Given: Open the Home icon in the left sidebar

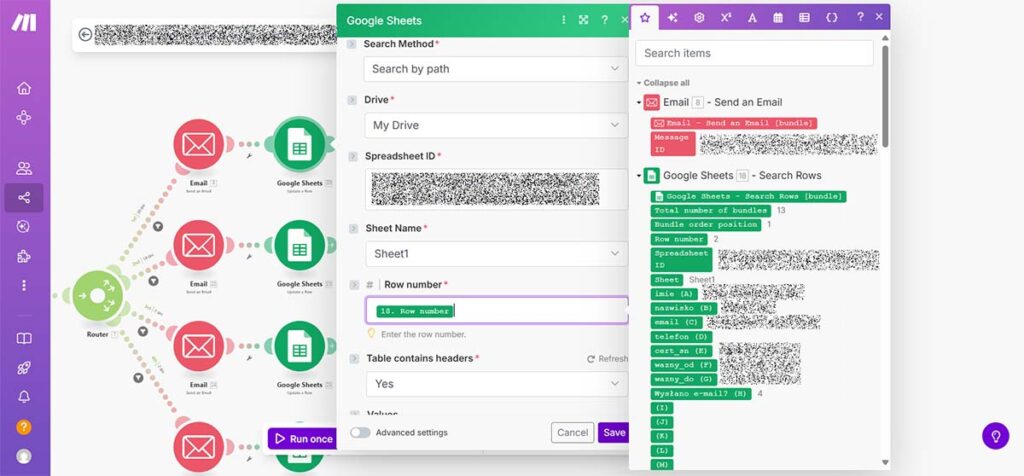Looking at the screenshot, I should [24, 87].
